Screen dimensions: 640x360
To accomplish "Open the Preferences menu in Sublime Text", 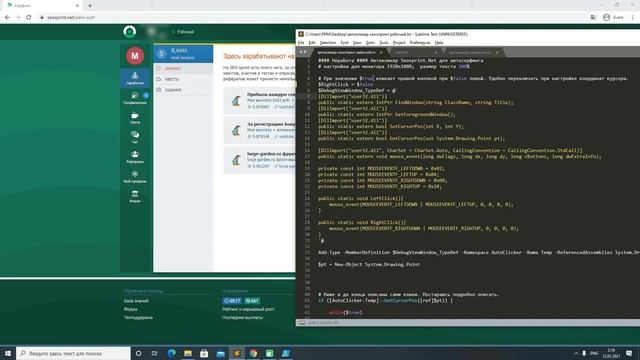I will pyautogui.click(x=420, y=42).
